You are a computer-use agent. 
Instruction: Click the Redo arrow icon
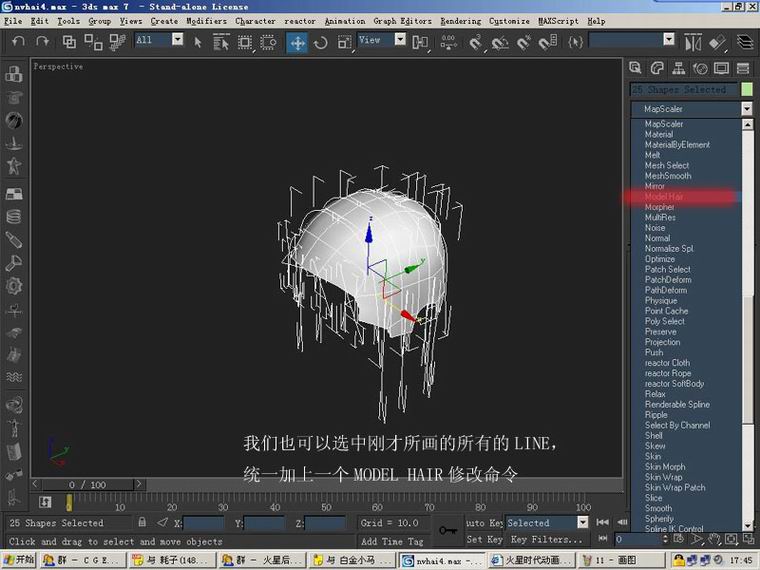pyautogui.click(x=43, y=42)
